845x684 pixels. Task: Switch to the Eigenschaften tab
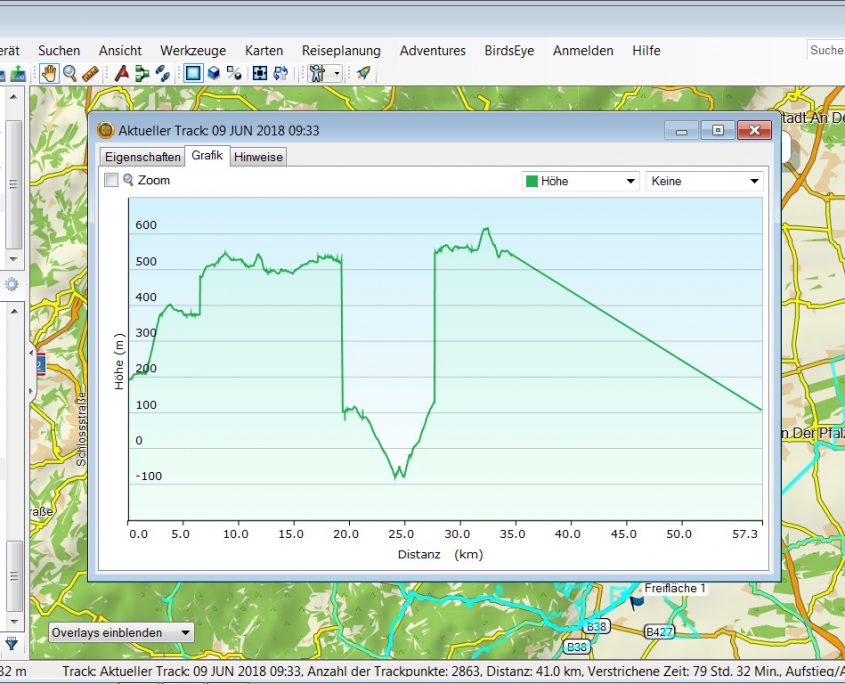click(x=143, y=157)
